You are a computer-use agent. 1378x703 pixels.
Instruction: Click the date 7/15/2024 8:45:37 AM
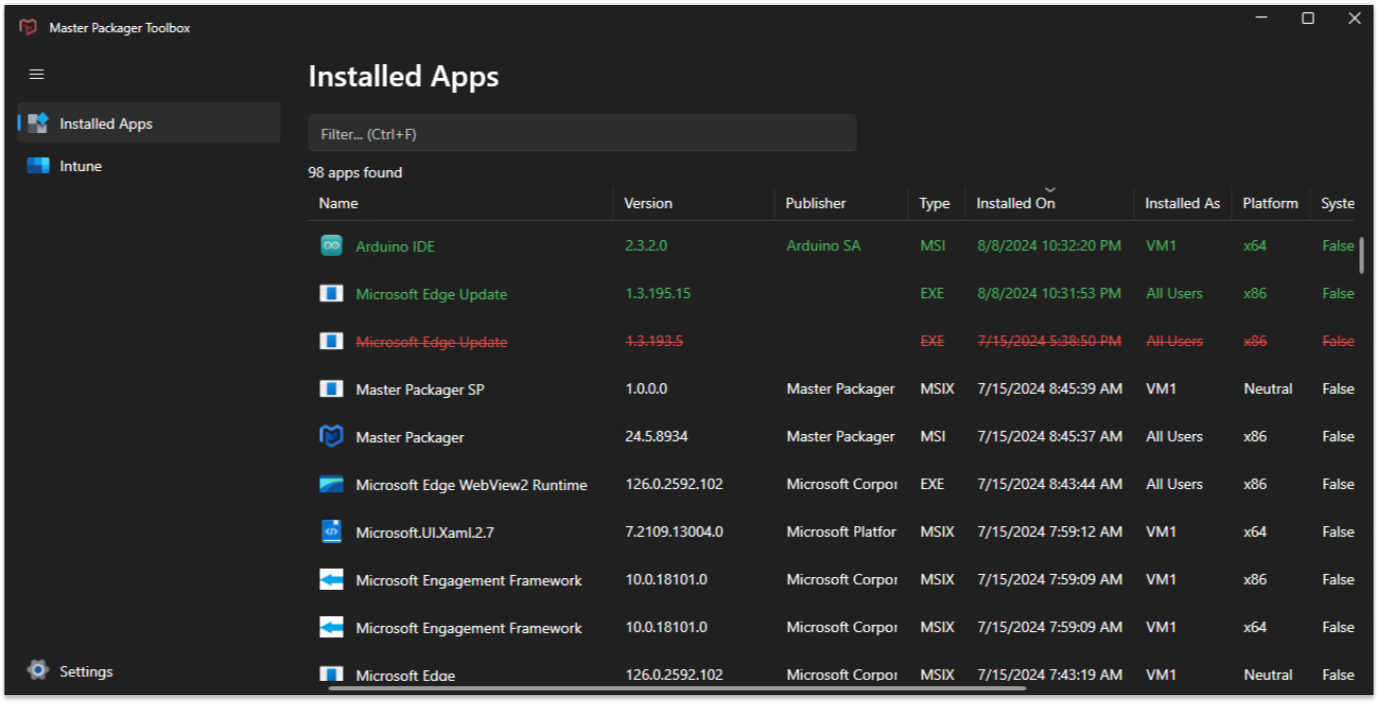click(x=1049, y=436)
